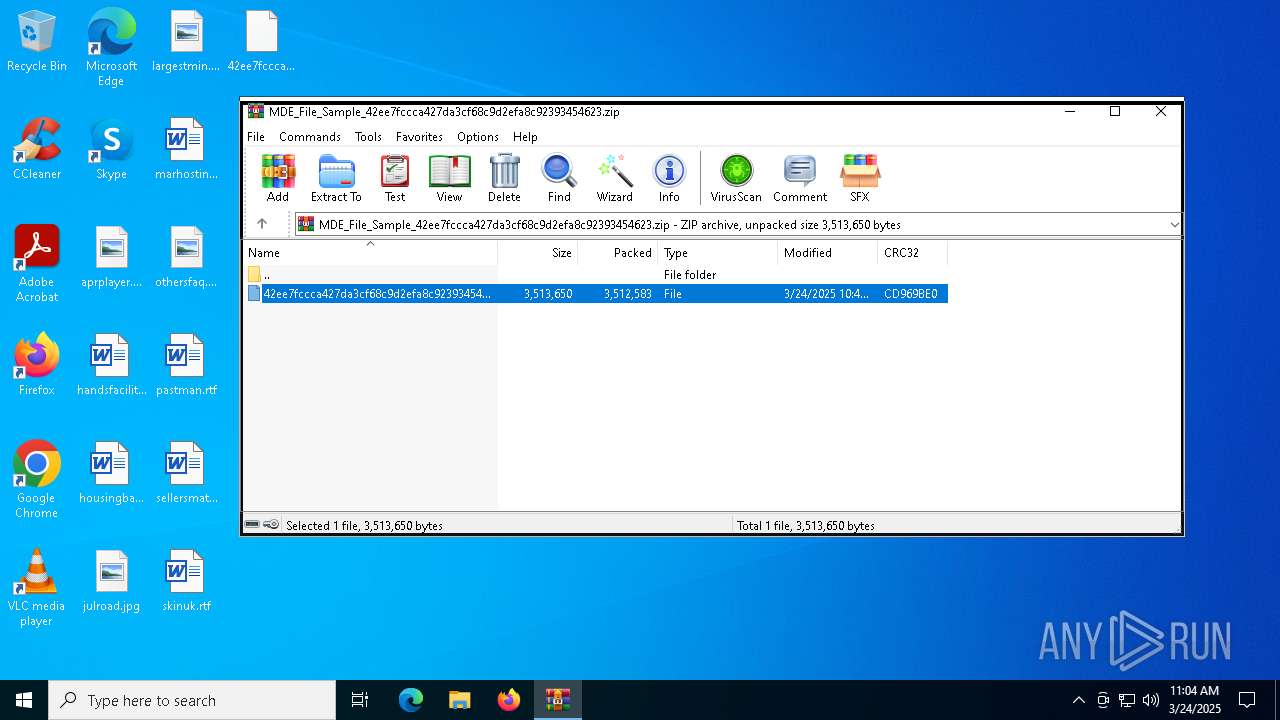Screen dimensions: 1280x720
Task: Select sellersmat document on desktop
Action: (186, 474)
